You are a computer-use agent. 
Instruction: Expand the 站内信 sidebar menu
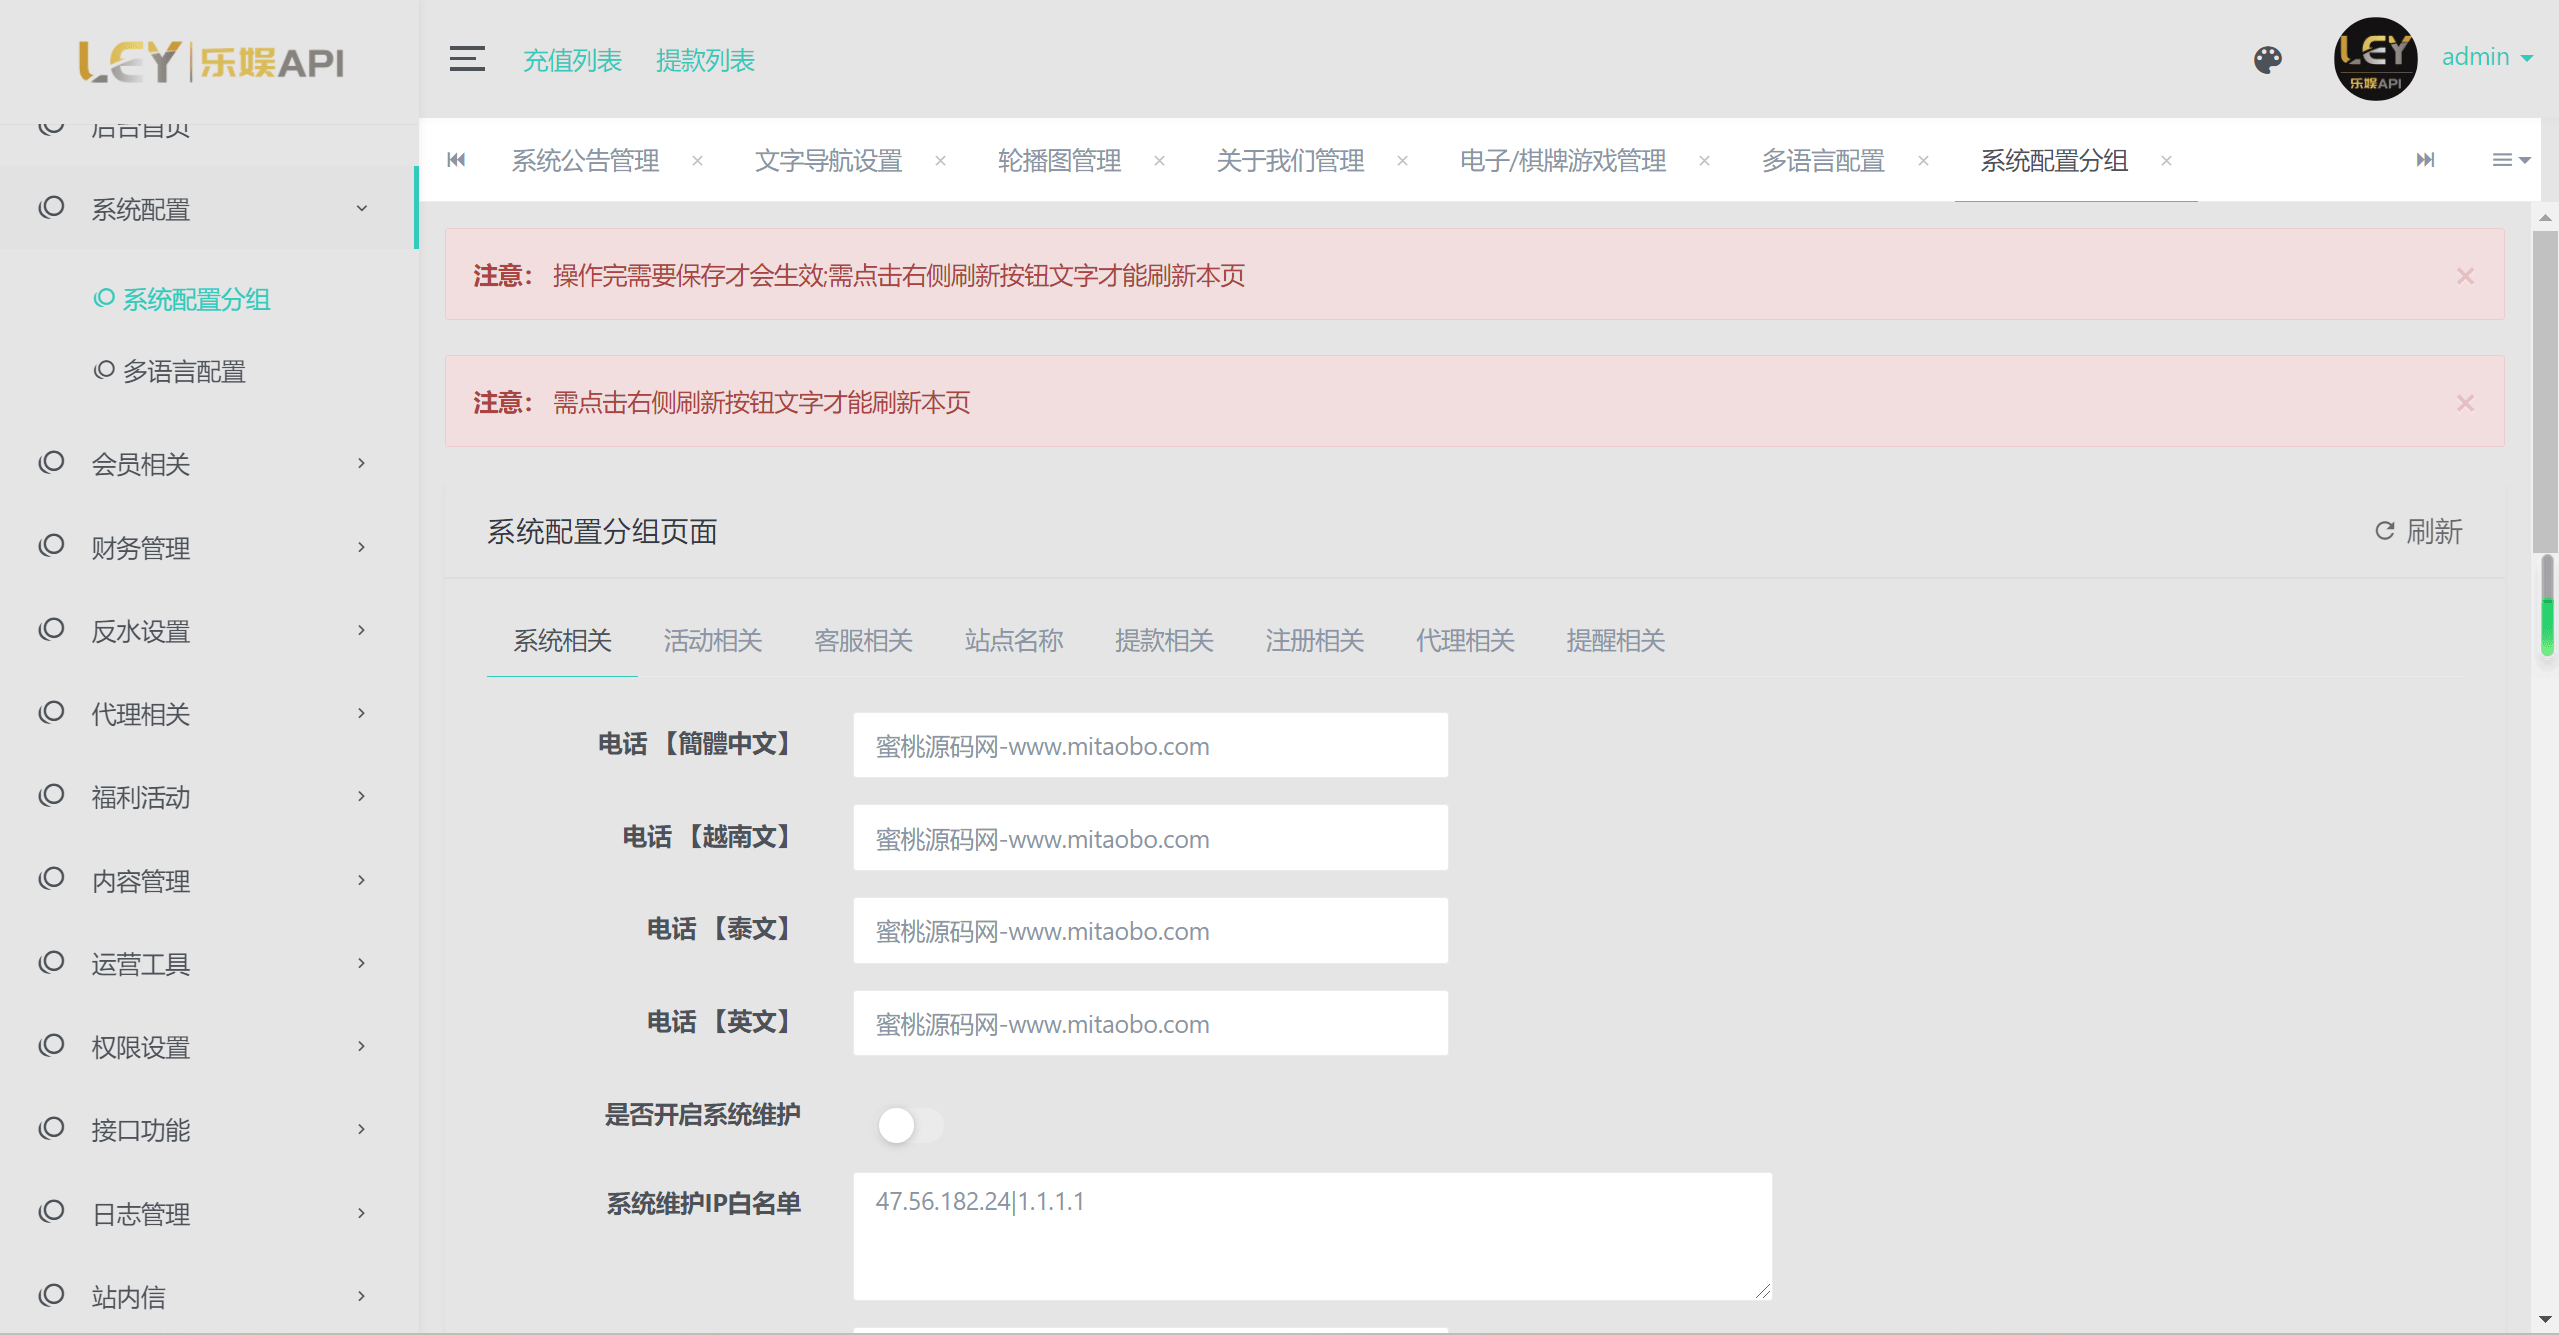(208, 1296)
